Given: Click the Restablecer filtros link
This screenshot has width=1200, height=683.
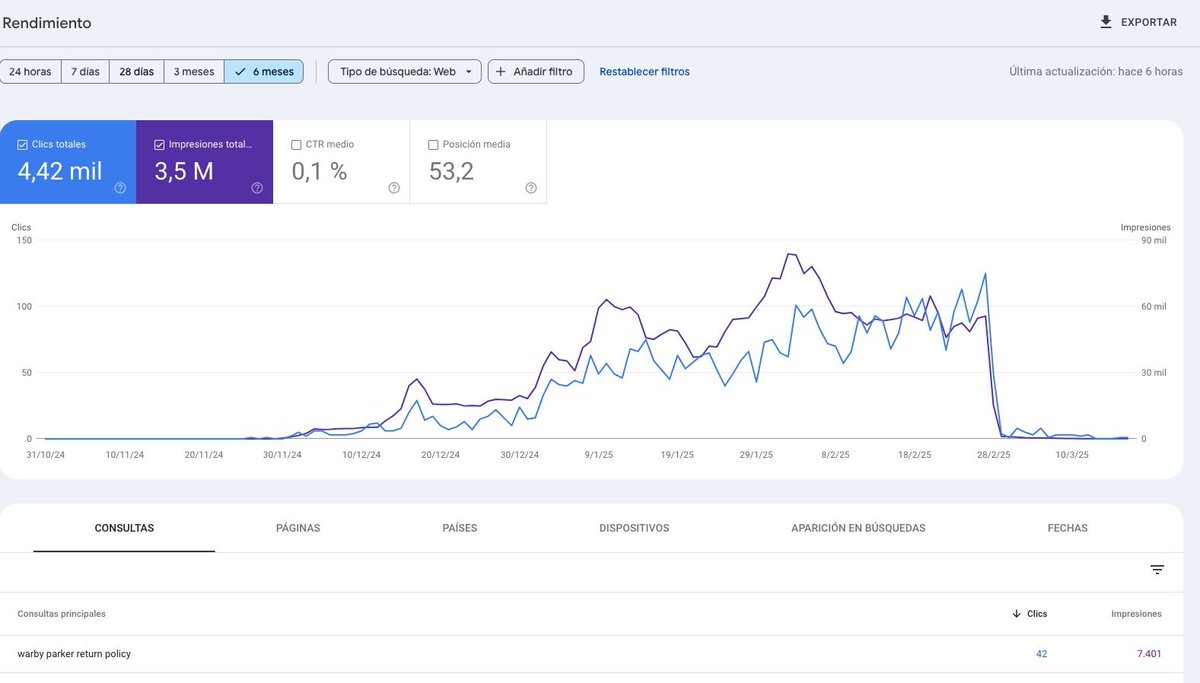Looking at the screenshot, I should click(x=644, y=71).
